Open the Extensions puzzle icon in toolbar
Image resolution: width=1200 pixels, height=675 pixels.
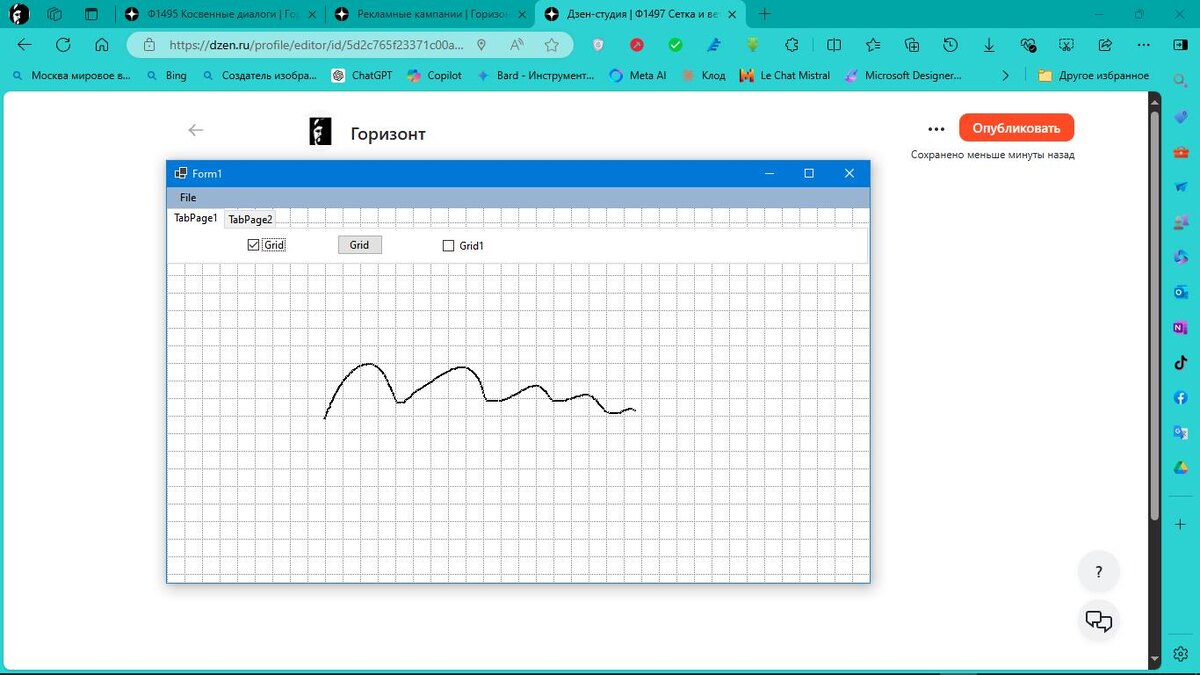coord(792,45)
